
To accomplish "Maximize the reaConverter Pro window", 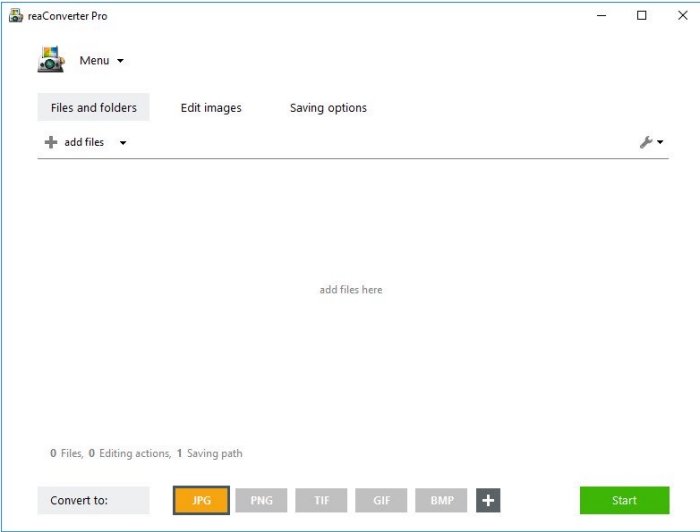I will pyautogui.click(x=642, y=16).
